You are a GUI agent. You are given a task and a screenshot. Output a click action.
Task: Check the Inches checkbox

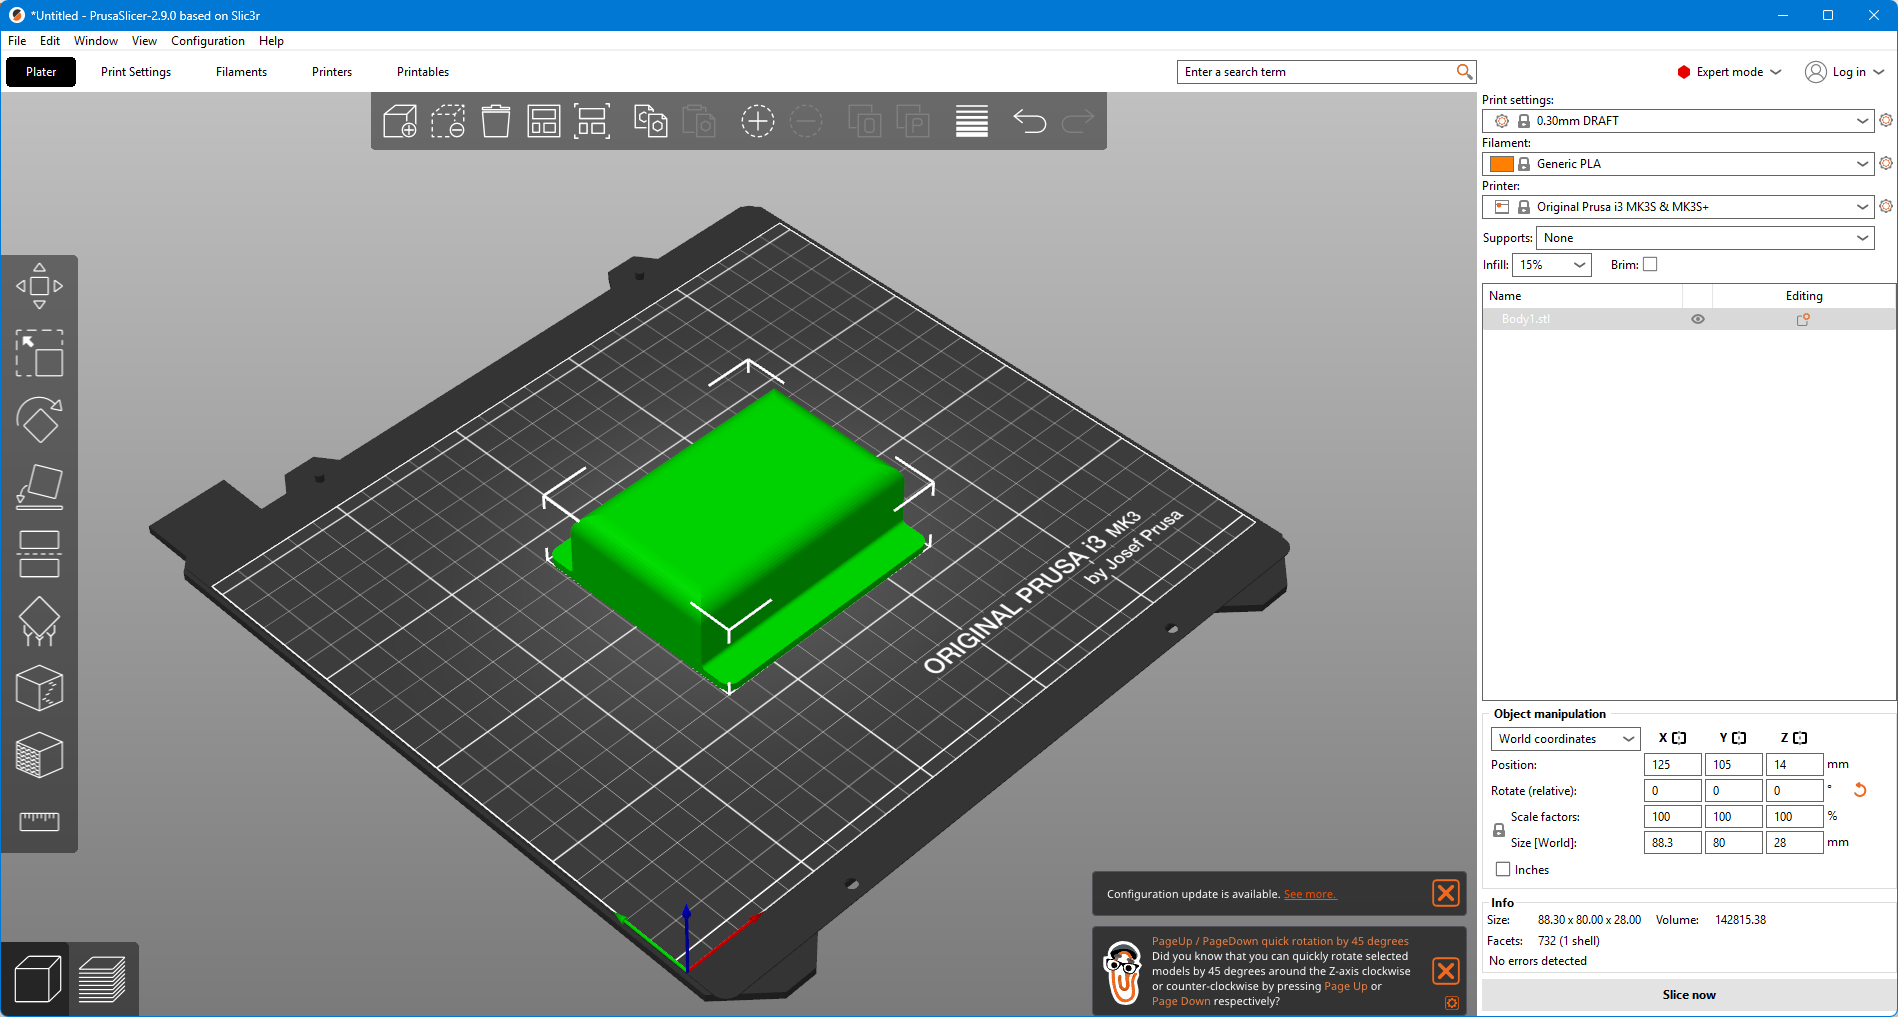click(x=1503, y=869)
